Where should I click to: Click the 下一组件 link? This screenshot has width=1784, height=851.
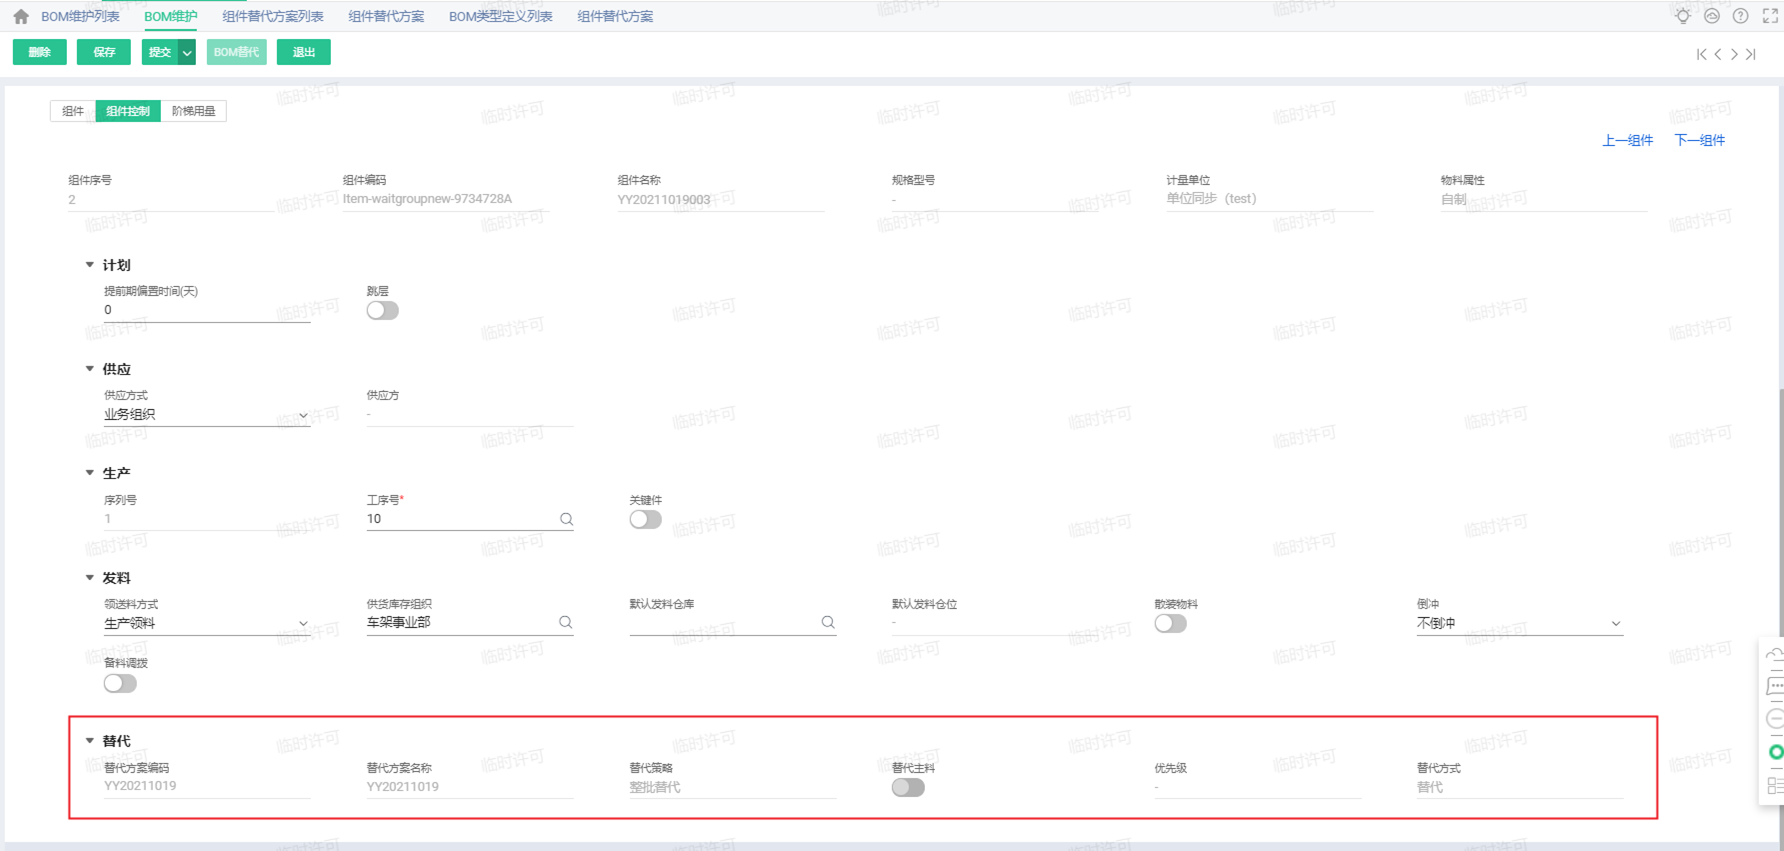(x=1699, y=140)
